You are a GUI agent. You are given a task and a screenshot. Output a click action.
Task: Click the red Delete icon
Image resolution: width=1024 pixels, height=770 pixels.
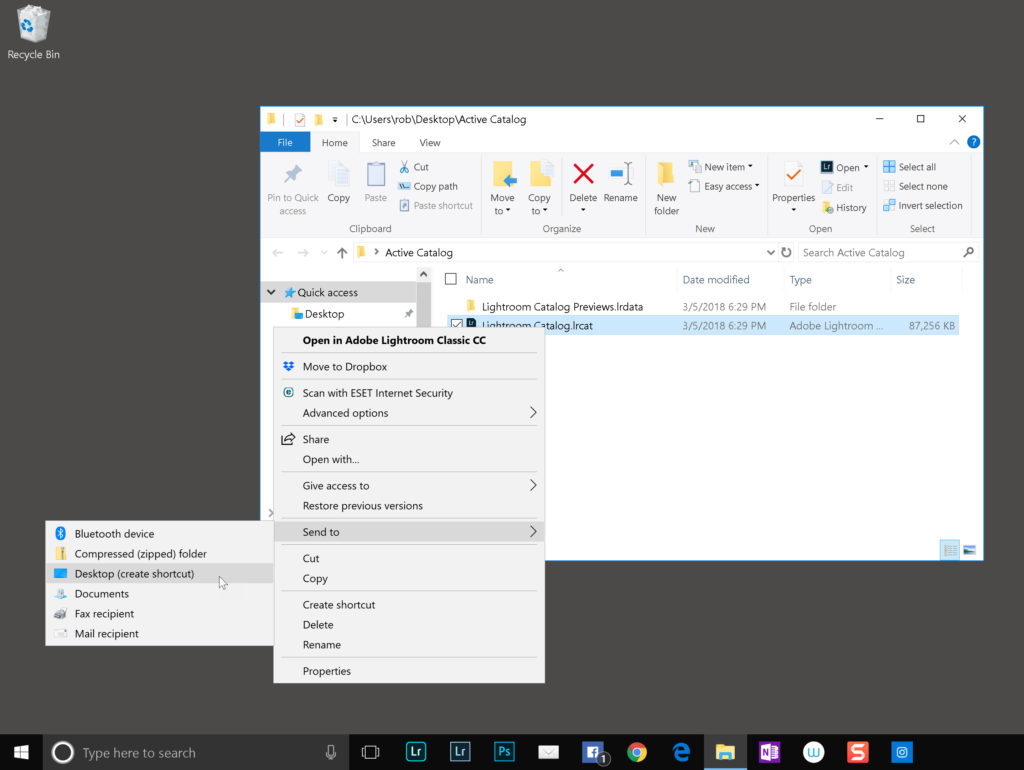point(583,174)
